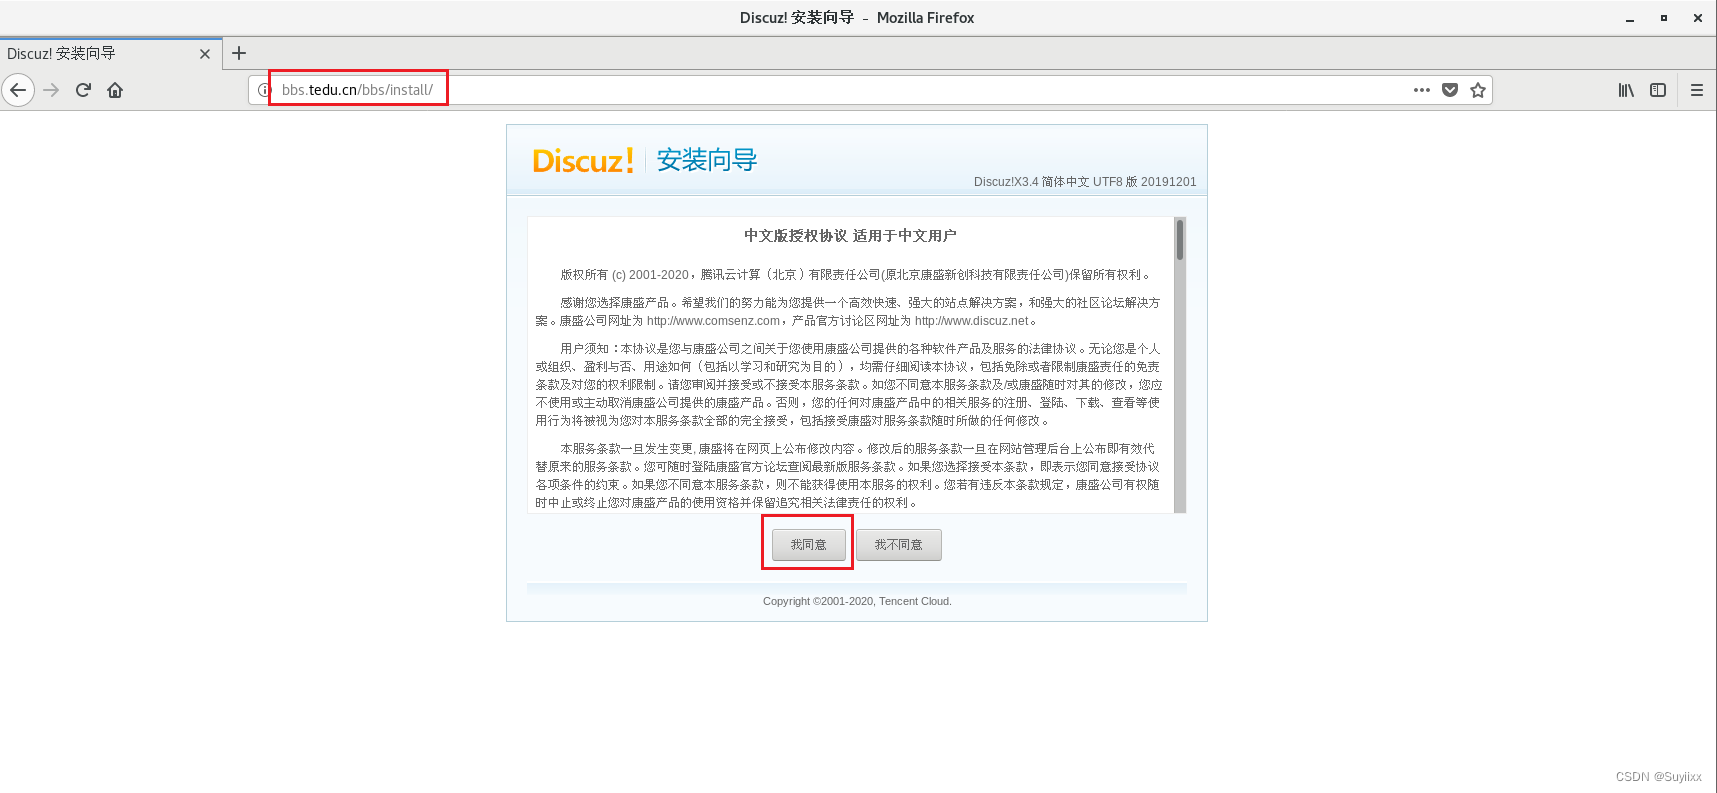1717x793 pixels.
Task: Click the Discuz! logo
Action: [583, 161]
